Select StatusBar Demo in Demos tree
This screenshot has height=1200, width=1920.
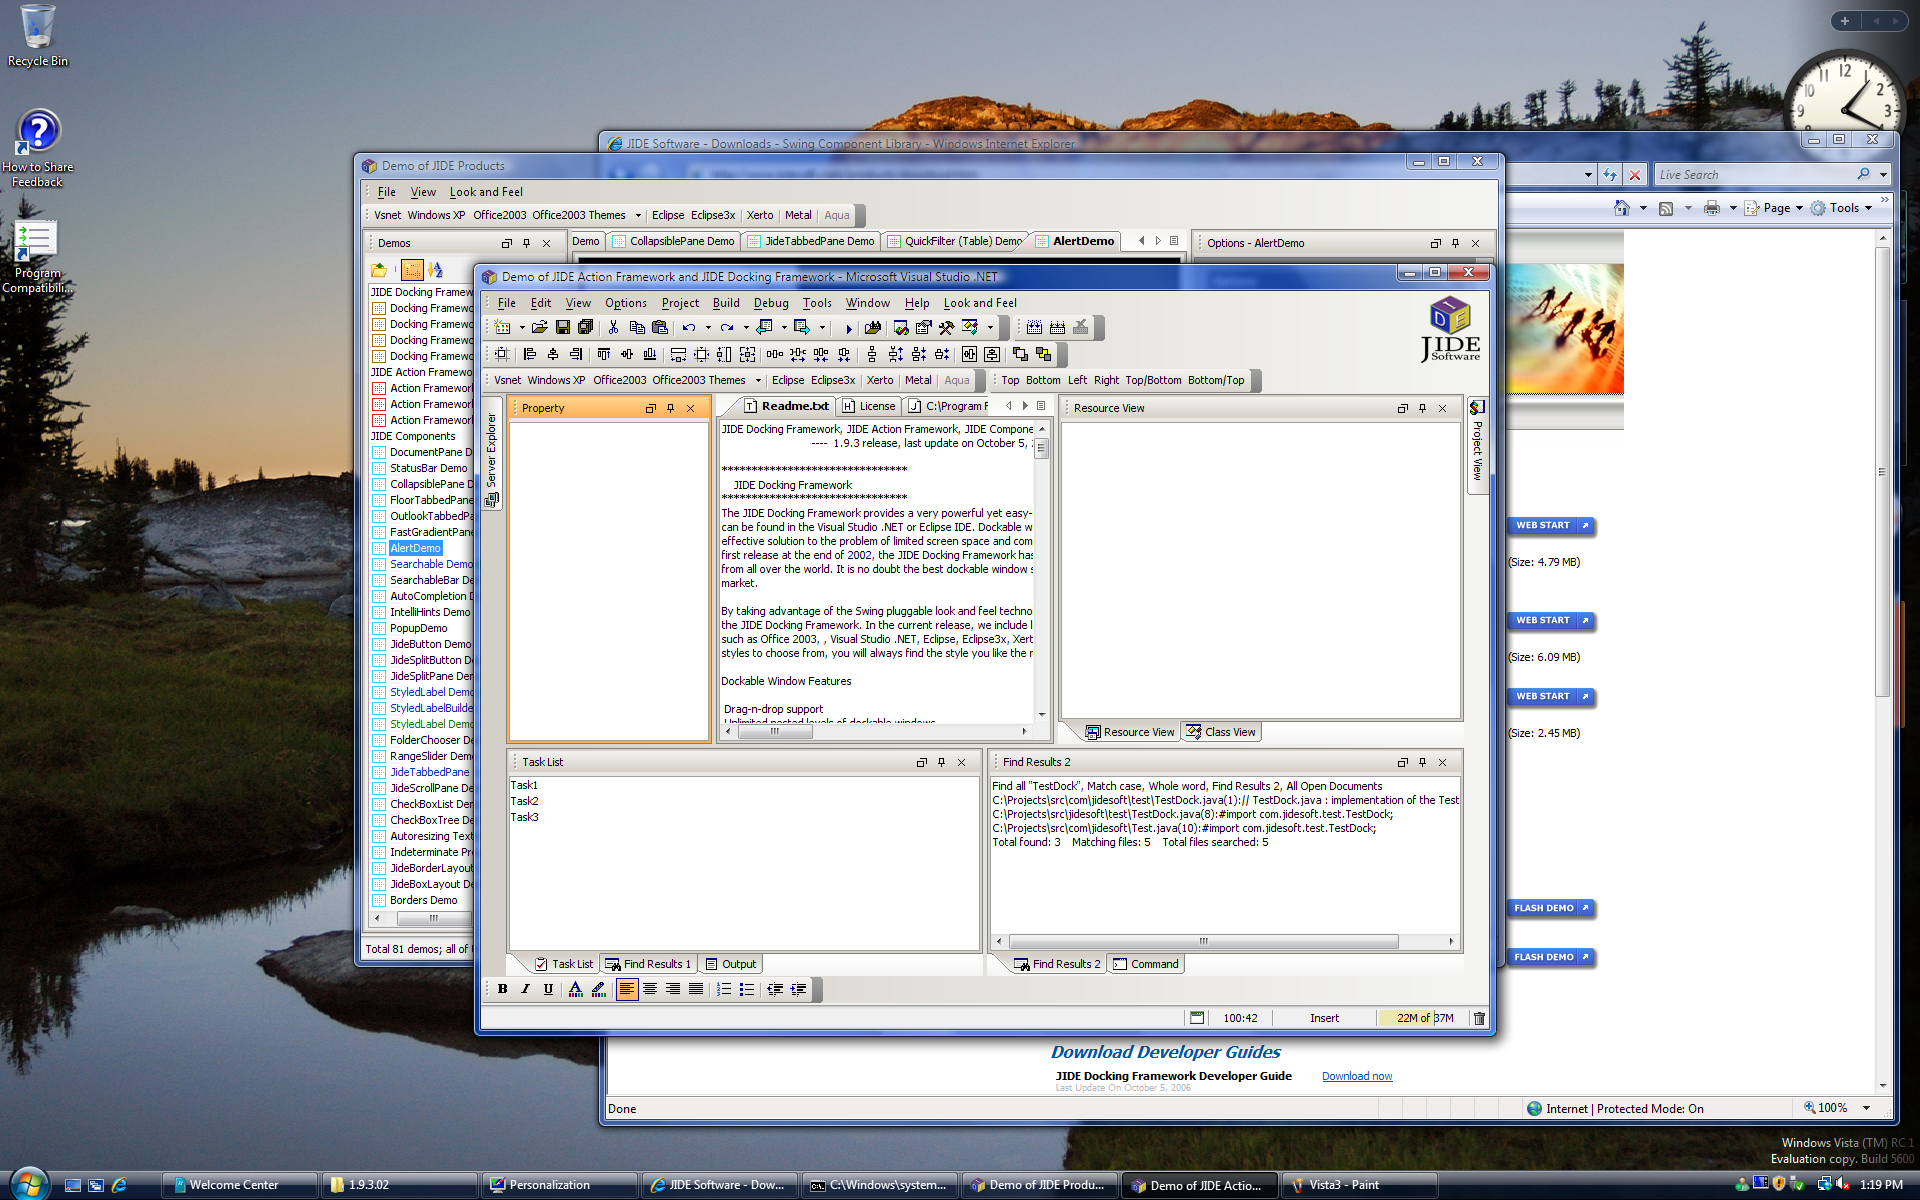[x=428, y=468]
